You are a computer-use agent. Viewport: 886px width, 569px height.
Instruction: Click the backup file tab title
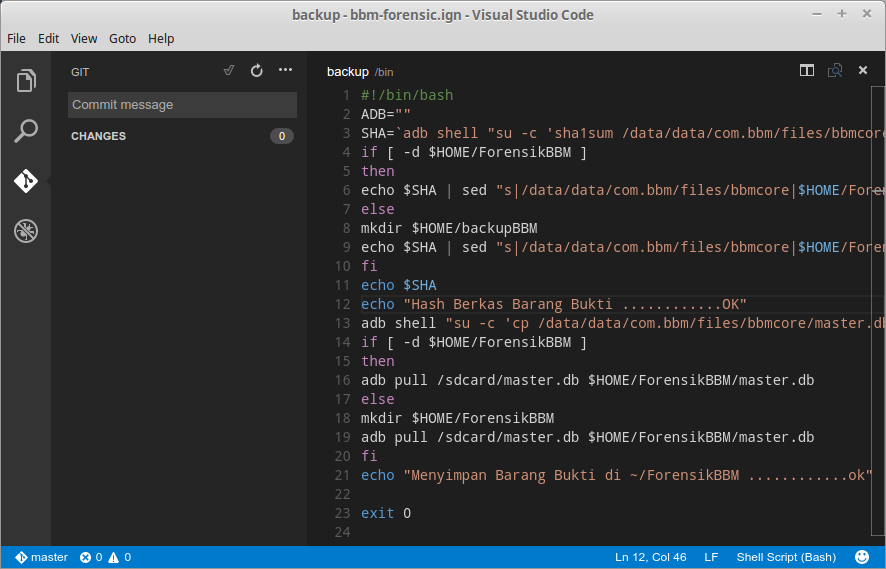click(x=348, y=72)
